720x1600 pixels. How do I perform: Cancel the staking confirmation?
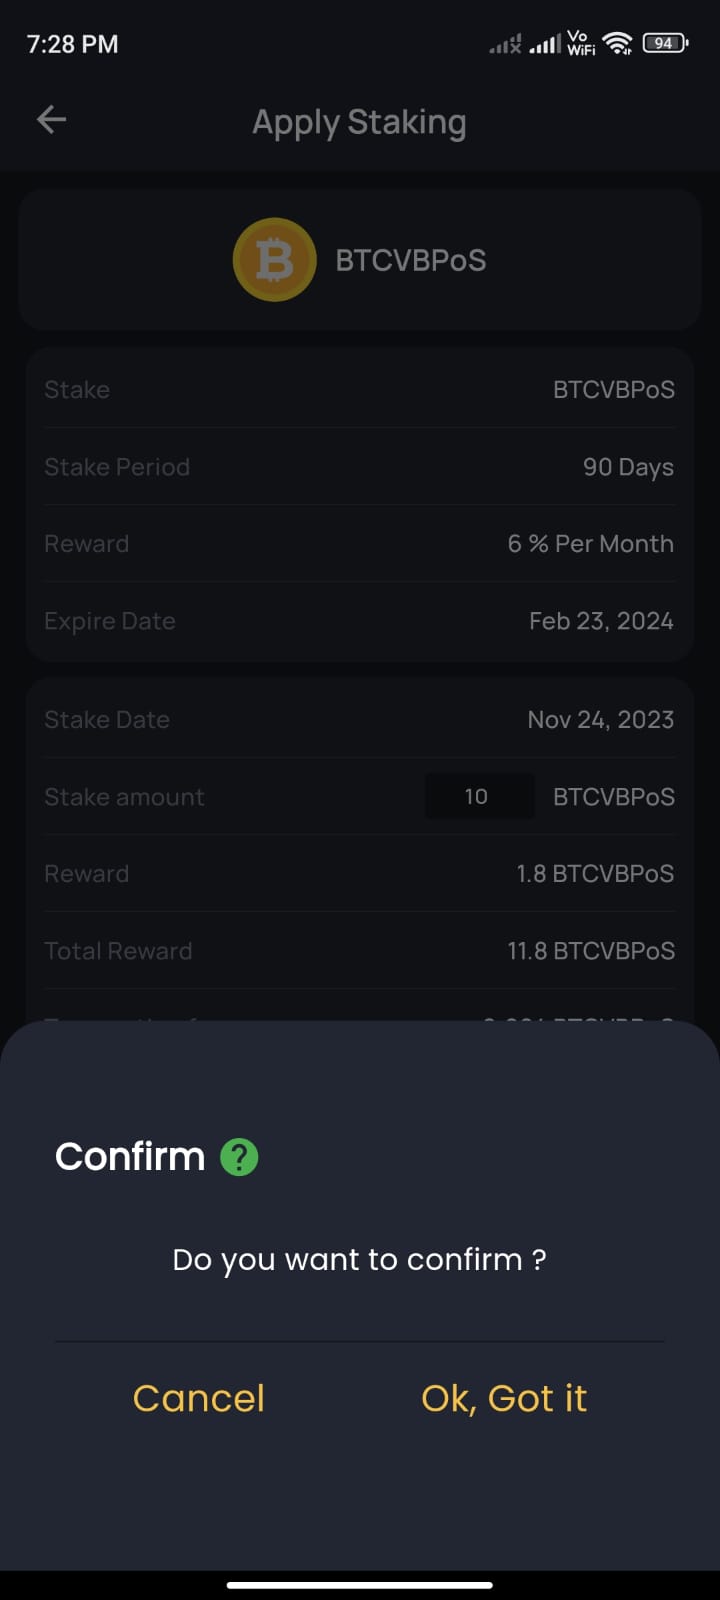[x=199, y=1398]
